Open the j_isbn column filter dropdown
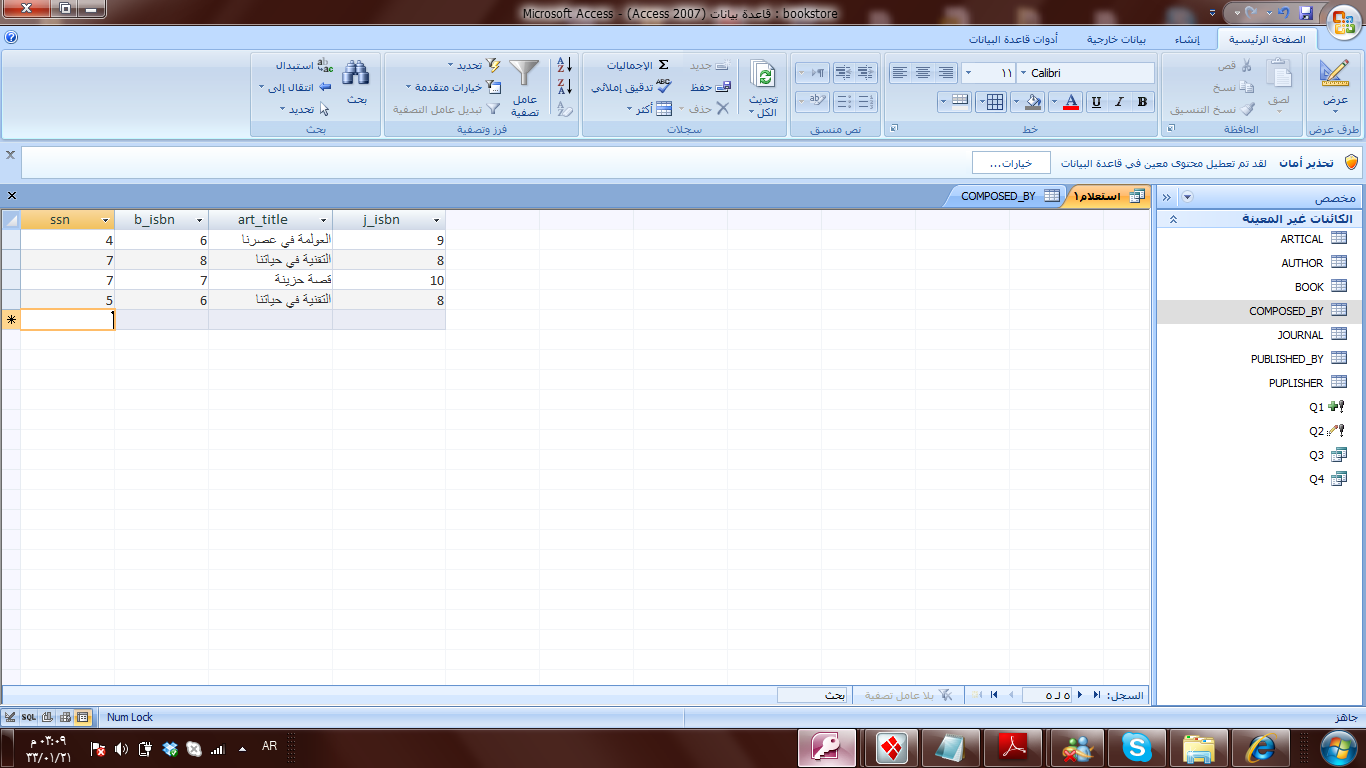Viewport: 1366px width, 768px height. point(437,220)
